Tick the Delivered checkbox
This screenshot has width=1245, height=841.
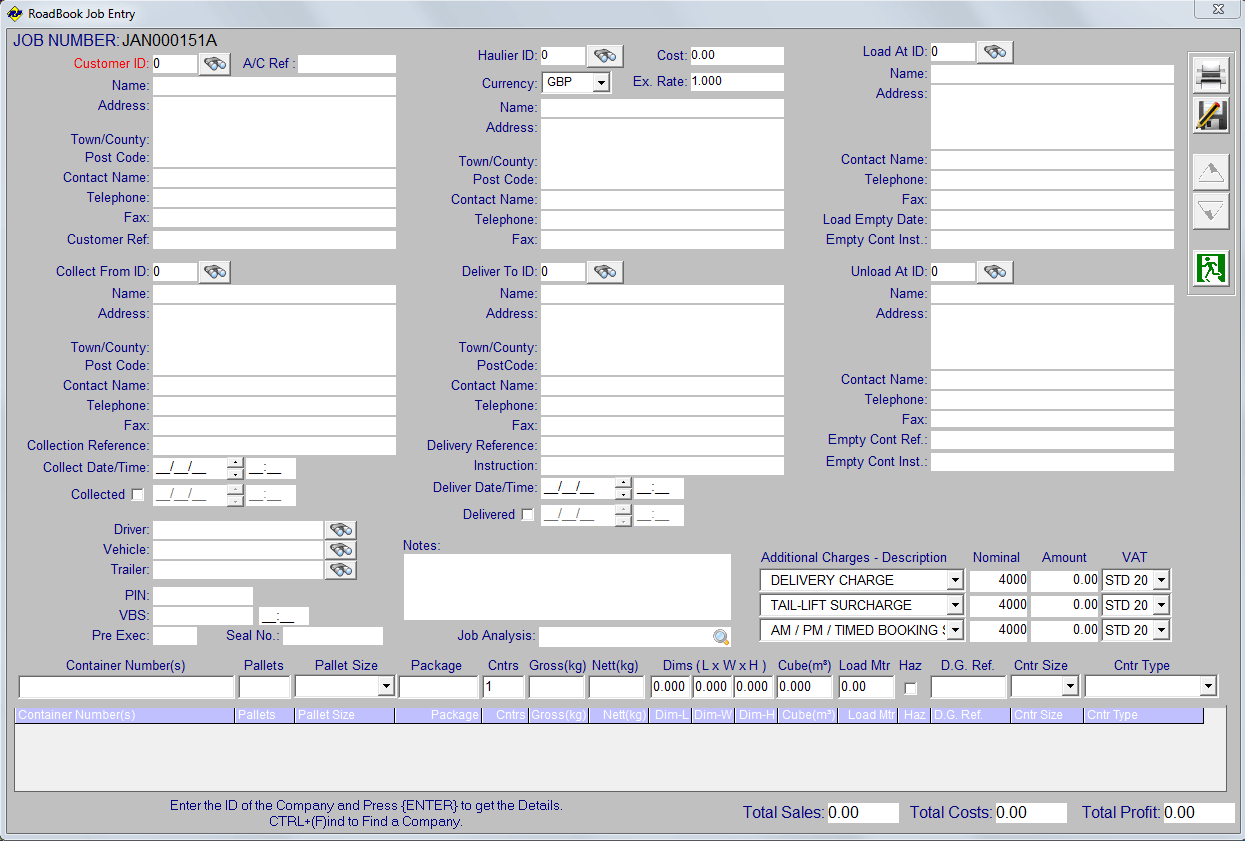528,515
